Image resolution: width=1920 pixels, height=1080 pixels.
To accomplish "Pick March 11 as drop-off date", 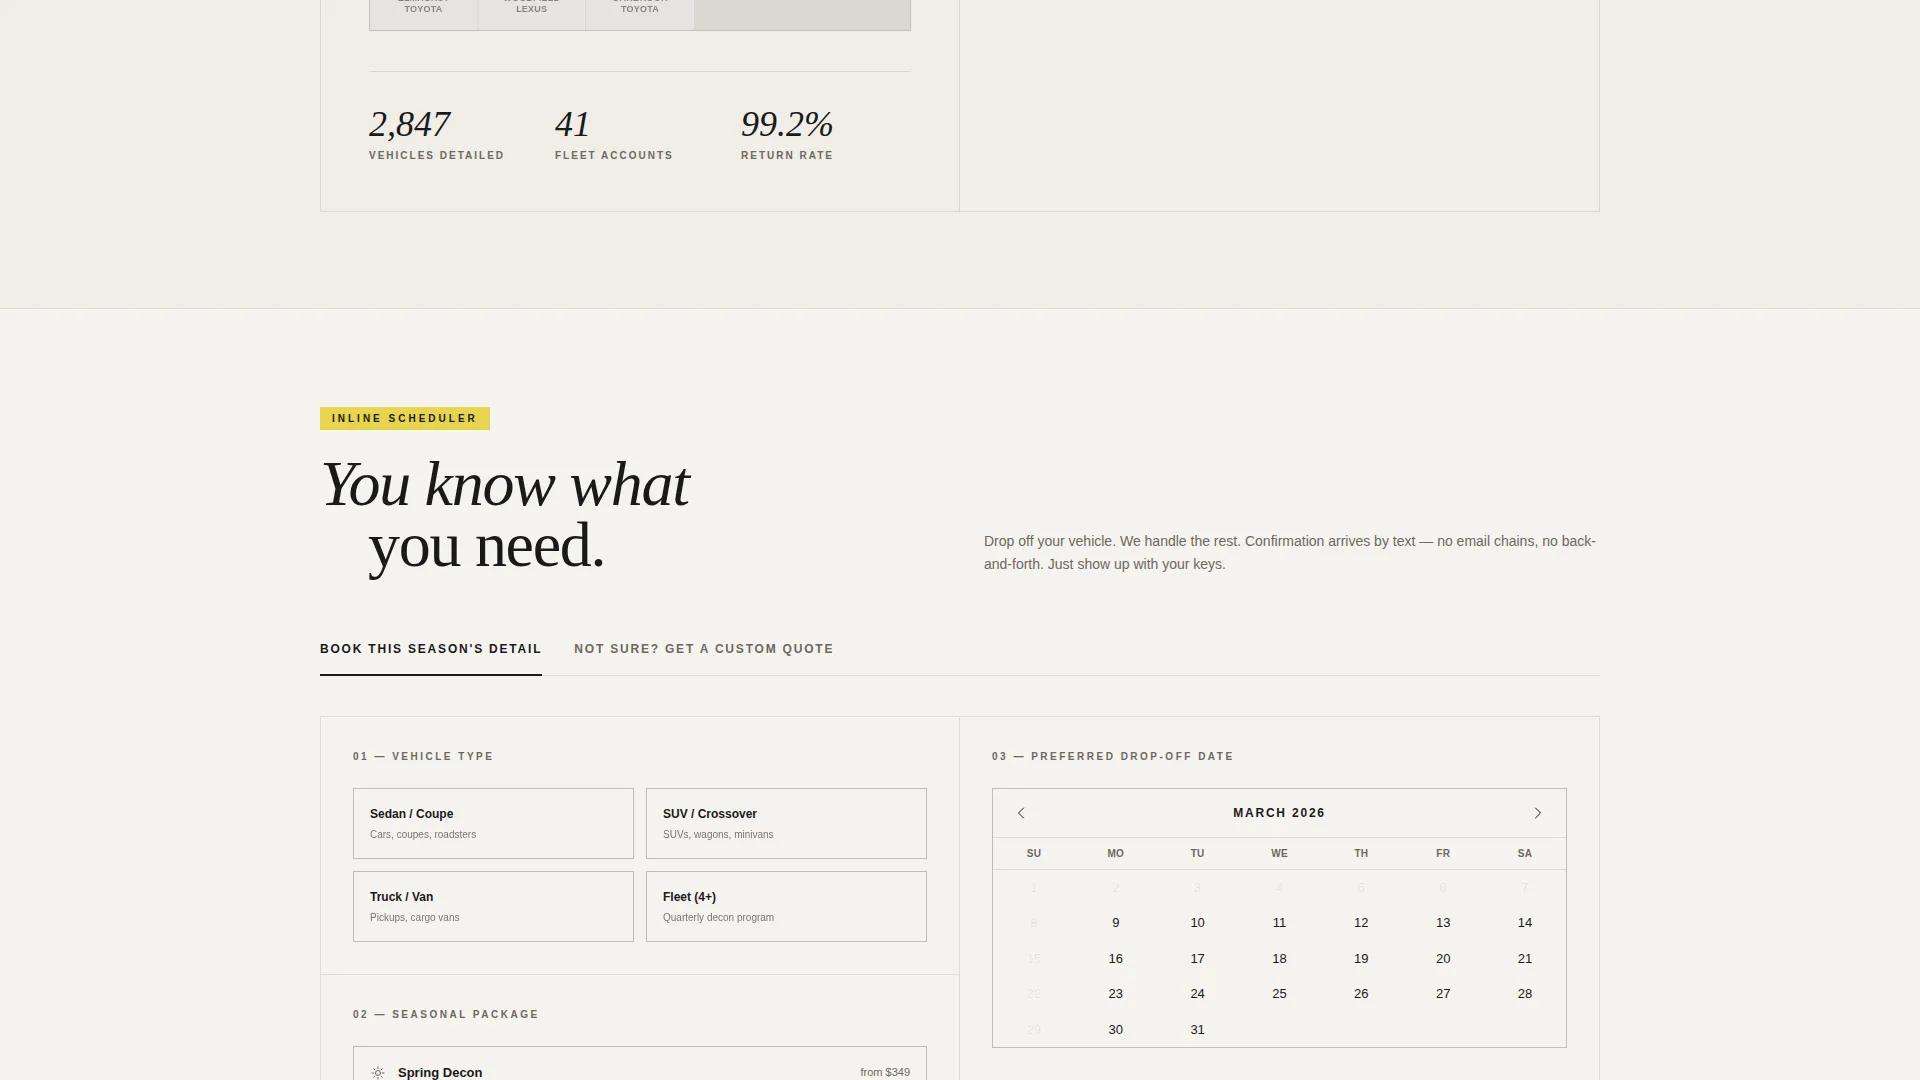I will point(1279,923).
